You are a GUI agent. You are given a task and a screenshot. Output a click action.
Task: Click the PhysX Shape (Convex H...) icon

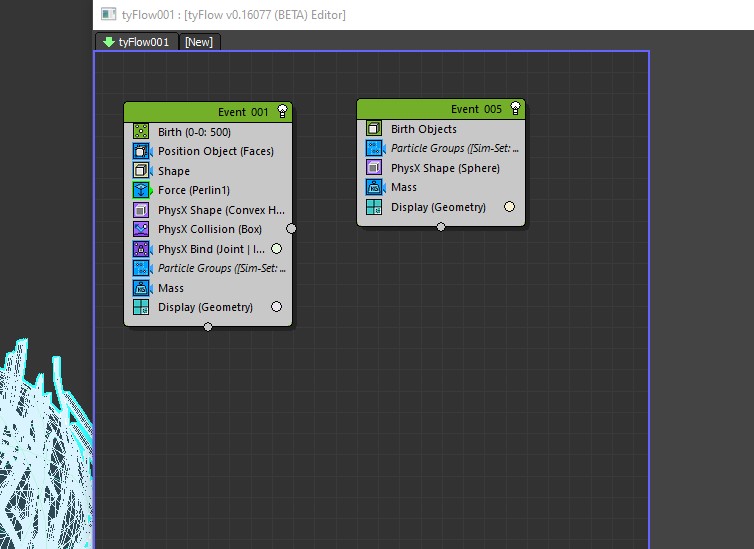(x=141, y=210)
